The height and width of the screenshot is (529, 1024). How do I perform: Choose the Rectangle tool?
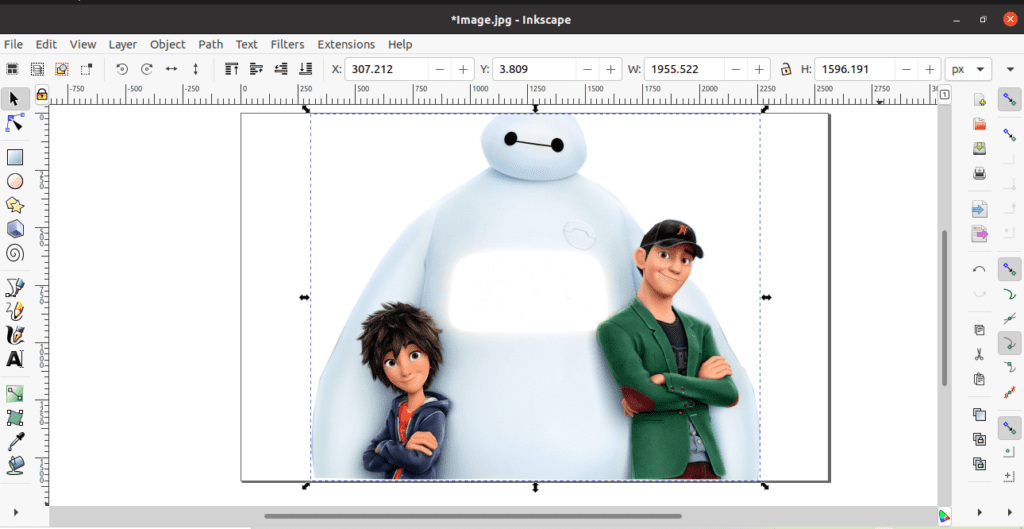pos(14,157)
